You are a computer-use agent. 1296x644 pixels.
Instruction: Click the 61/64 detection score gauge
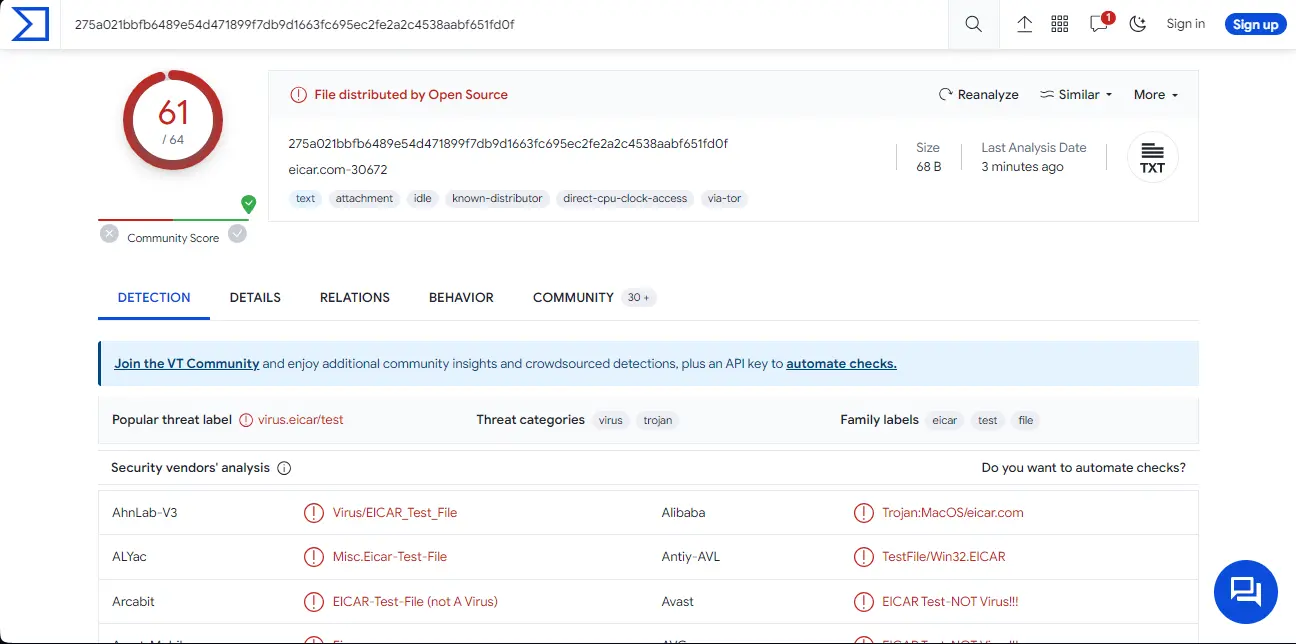173,119
